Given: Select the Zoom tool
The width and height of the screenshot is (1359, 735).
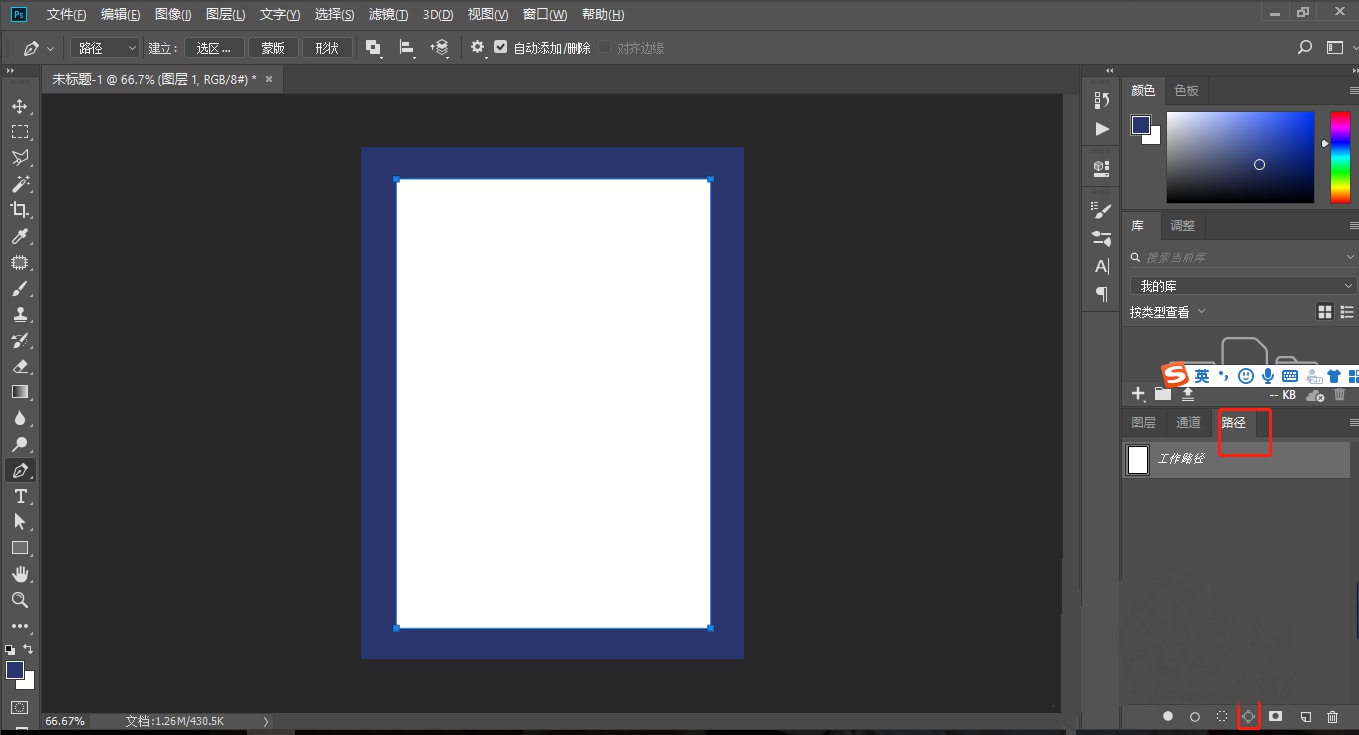Looking at the screenshot, I should tap(20, 600).
